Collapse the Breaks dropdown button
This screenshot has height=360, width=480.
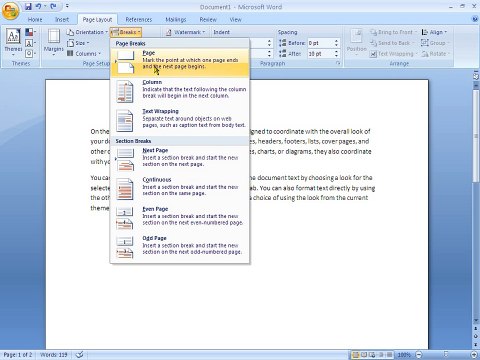tap(126, 32)
